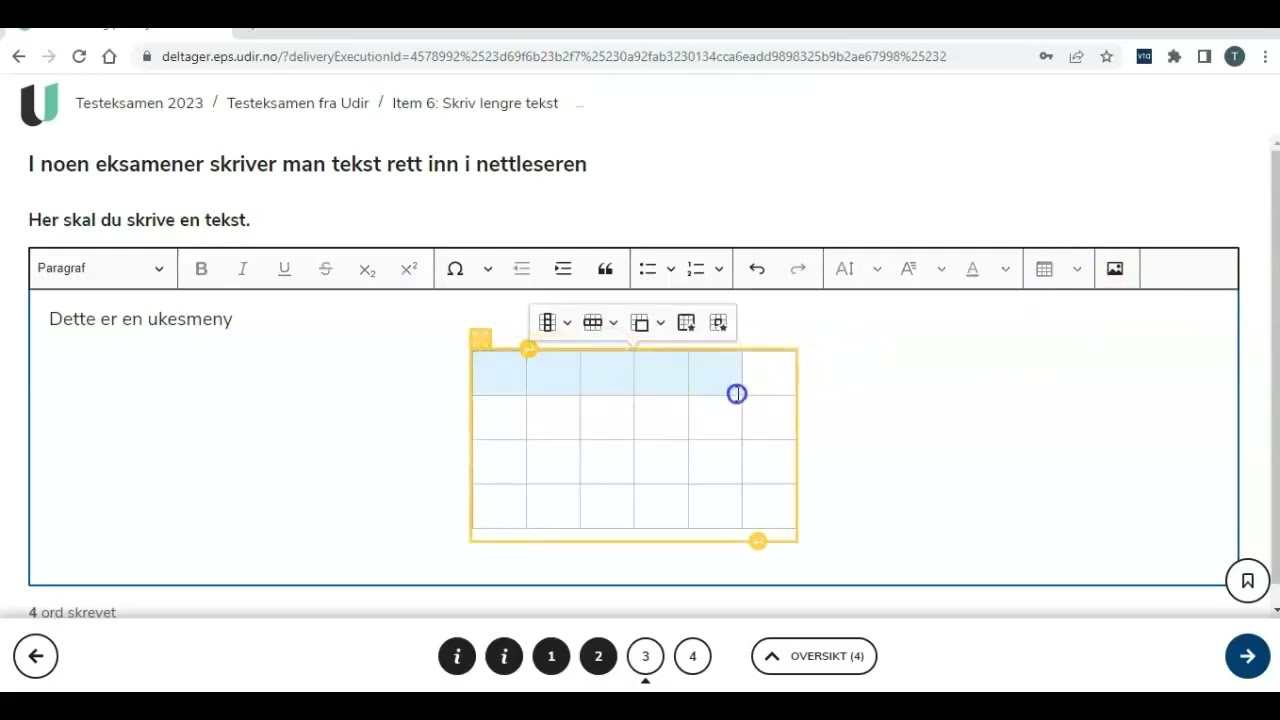
Task: Expand table row dropdown arrow
Action: pos(613,323)
